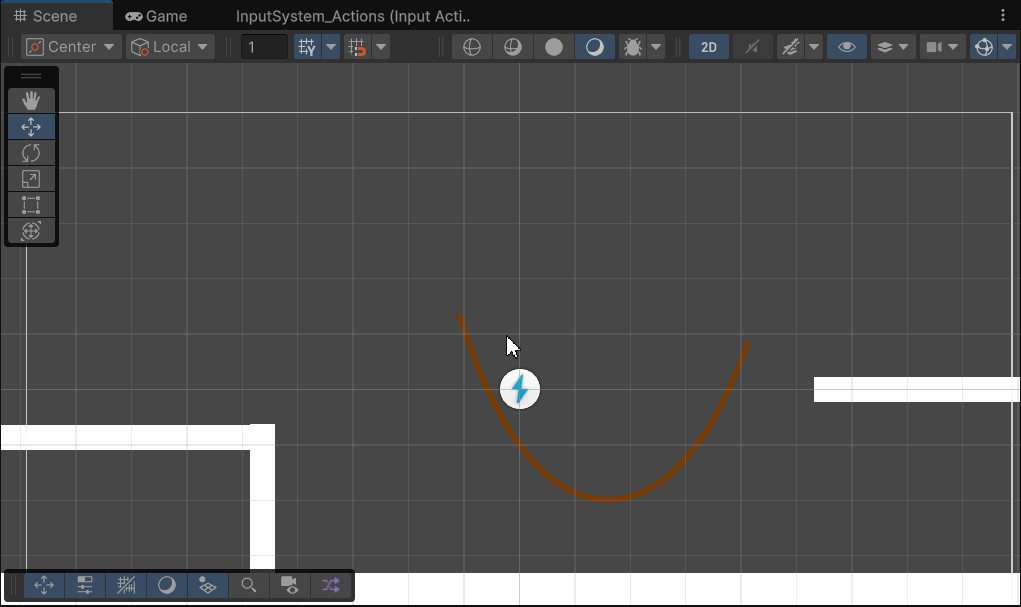
Task: Click the debug draw mode bug icon
Action: (632, 47)
